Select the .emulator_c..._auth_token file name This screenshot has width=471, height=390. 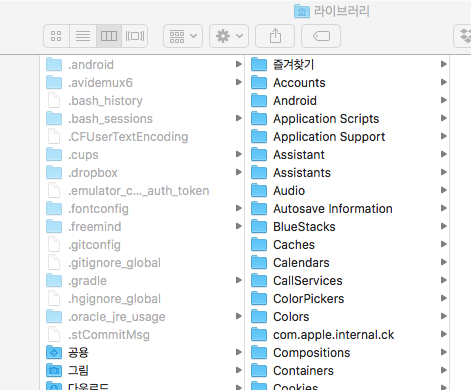pyautogui.click(x=139, y=191)
